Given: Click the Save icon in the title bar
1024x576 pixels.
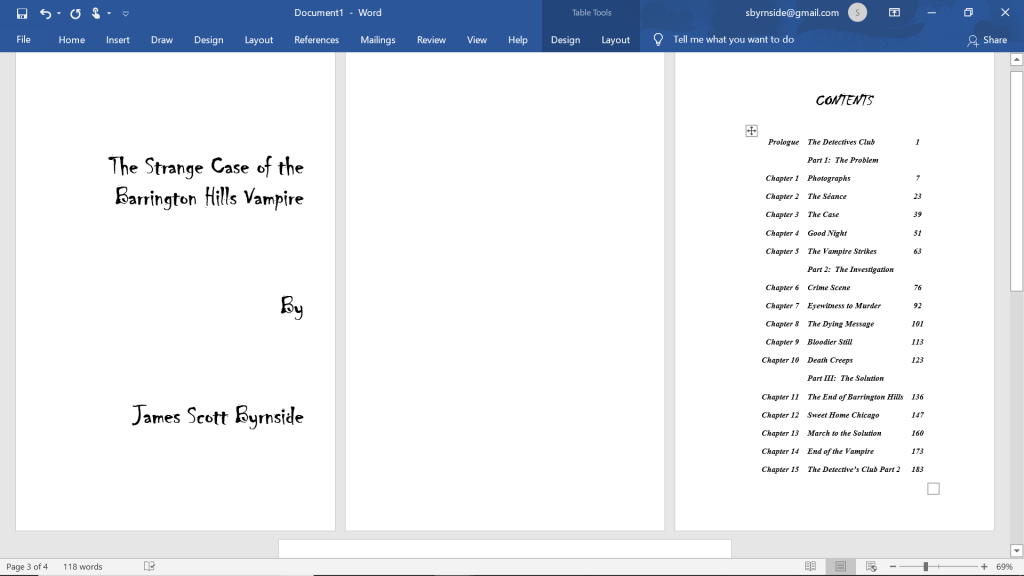Looking at the screenshot, I should point(22,13).
